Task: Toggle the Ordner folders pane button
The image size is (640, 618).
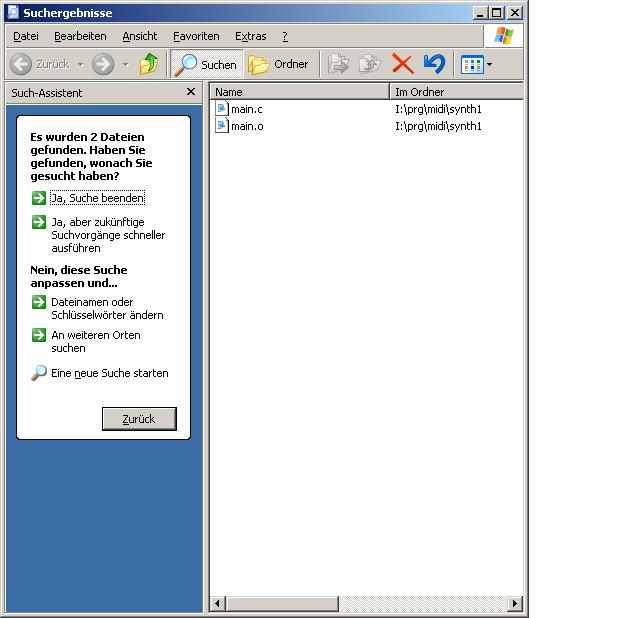Action: 279,64
